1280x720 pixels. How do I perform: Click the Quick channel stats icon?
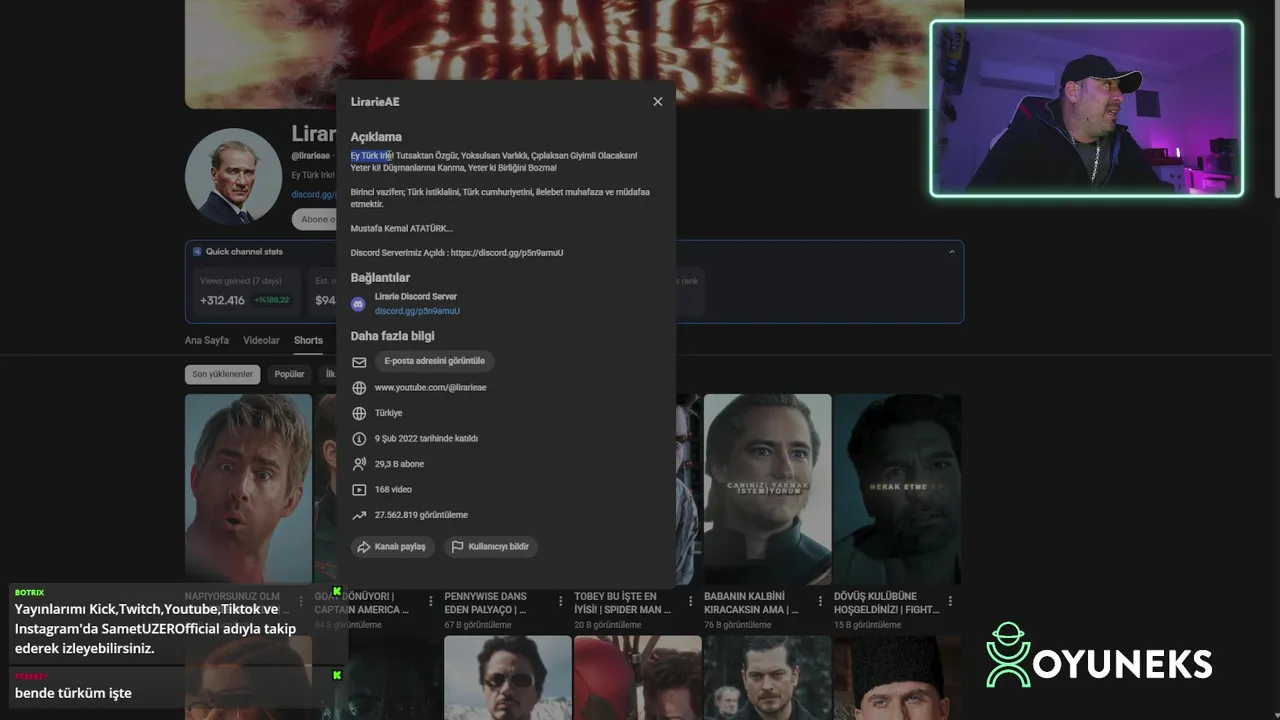point(197,252)
